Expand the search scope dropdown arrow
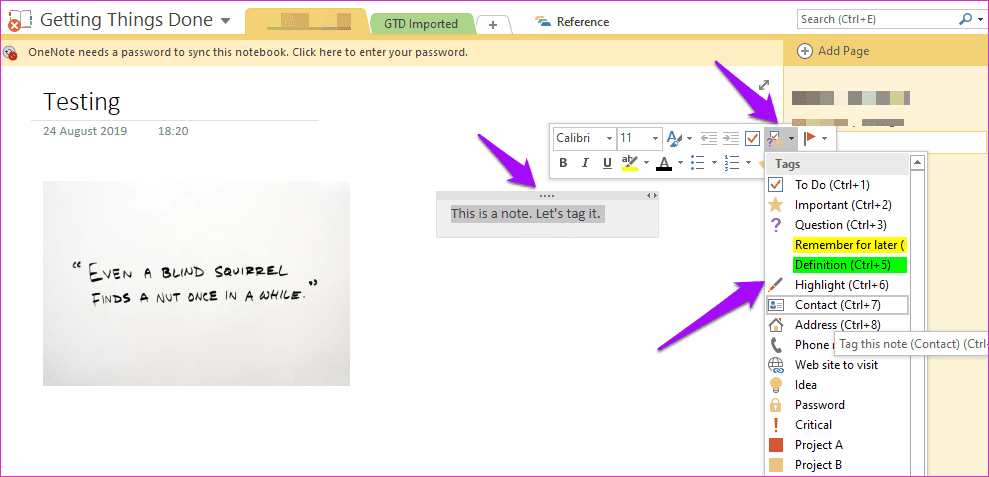This screenshot has width=989, height=477. point(979,20)
